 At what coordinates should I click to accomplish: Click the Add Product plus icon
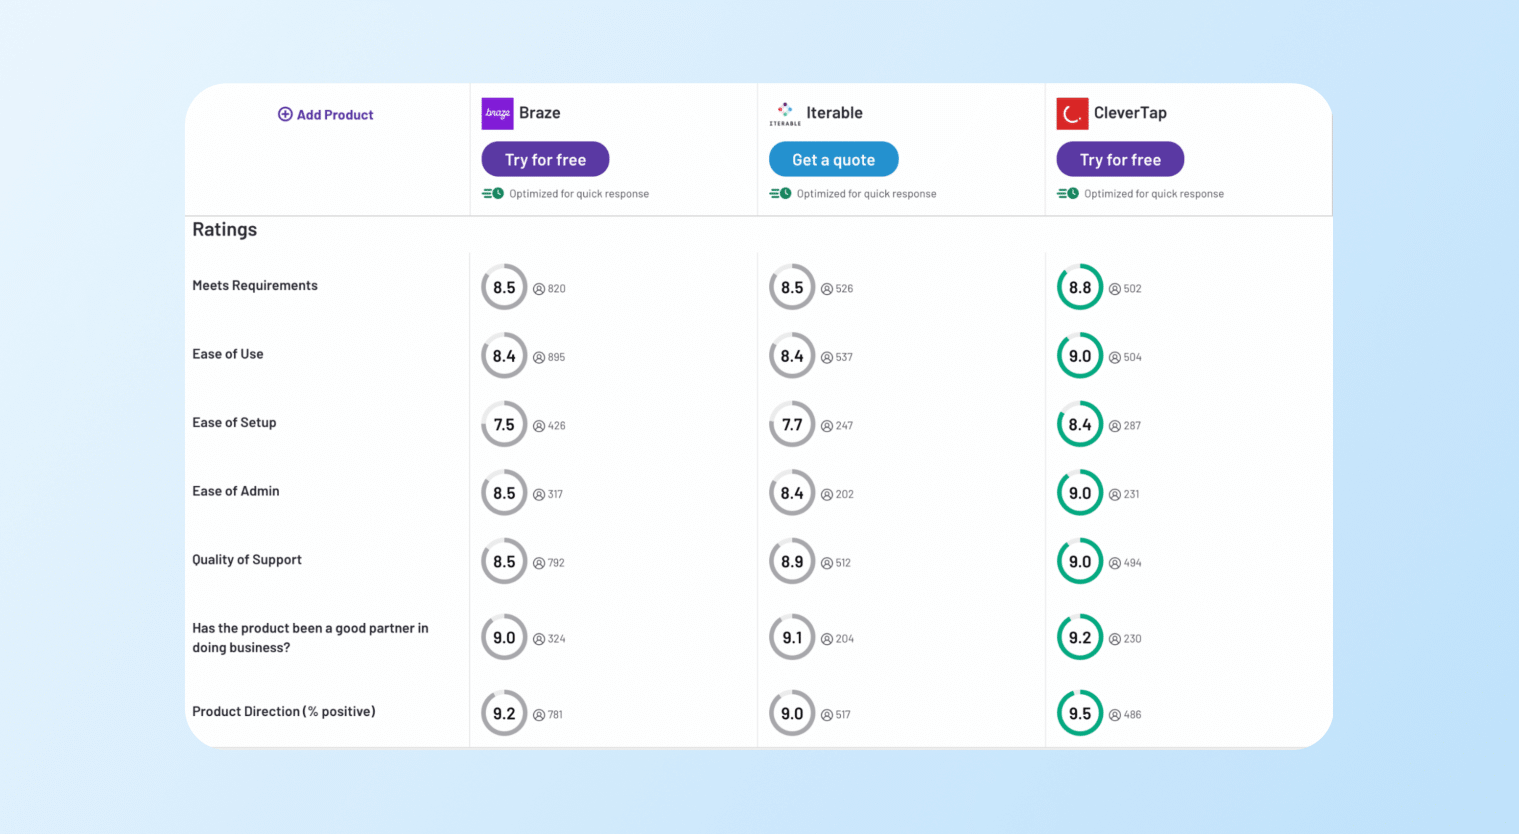tap(284, 114)
